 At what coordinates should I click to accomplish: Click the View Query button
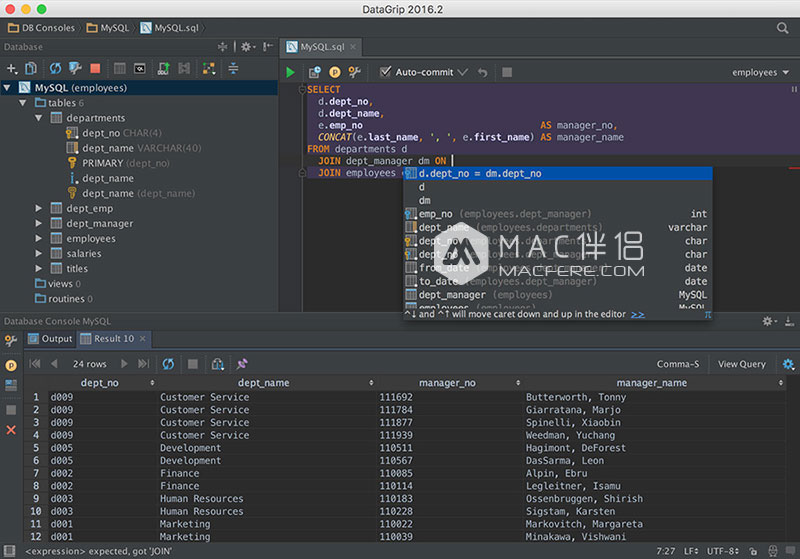click(x=742, y=364)
